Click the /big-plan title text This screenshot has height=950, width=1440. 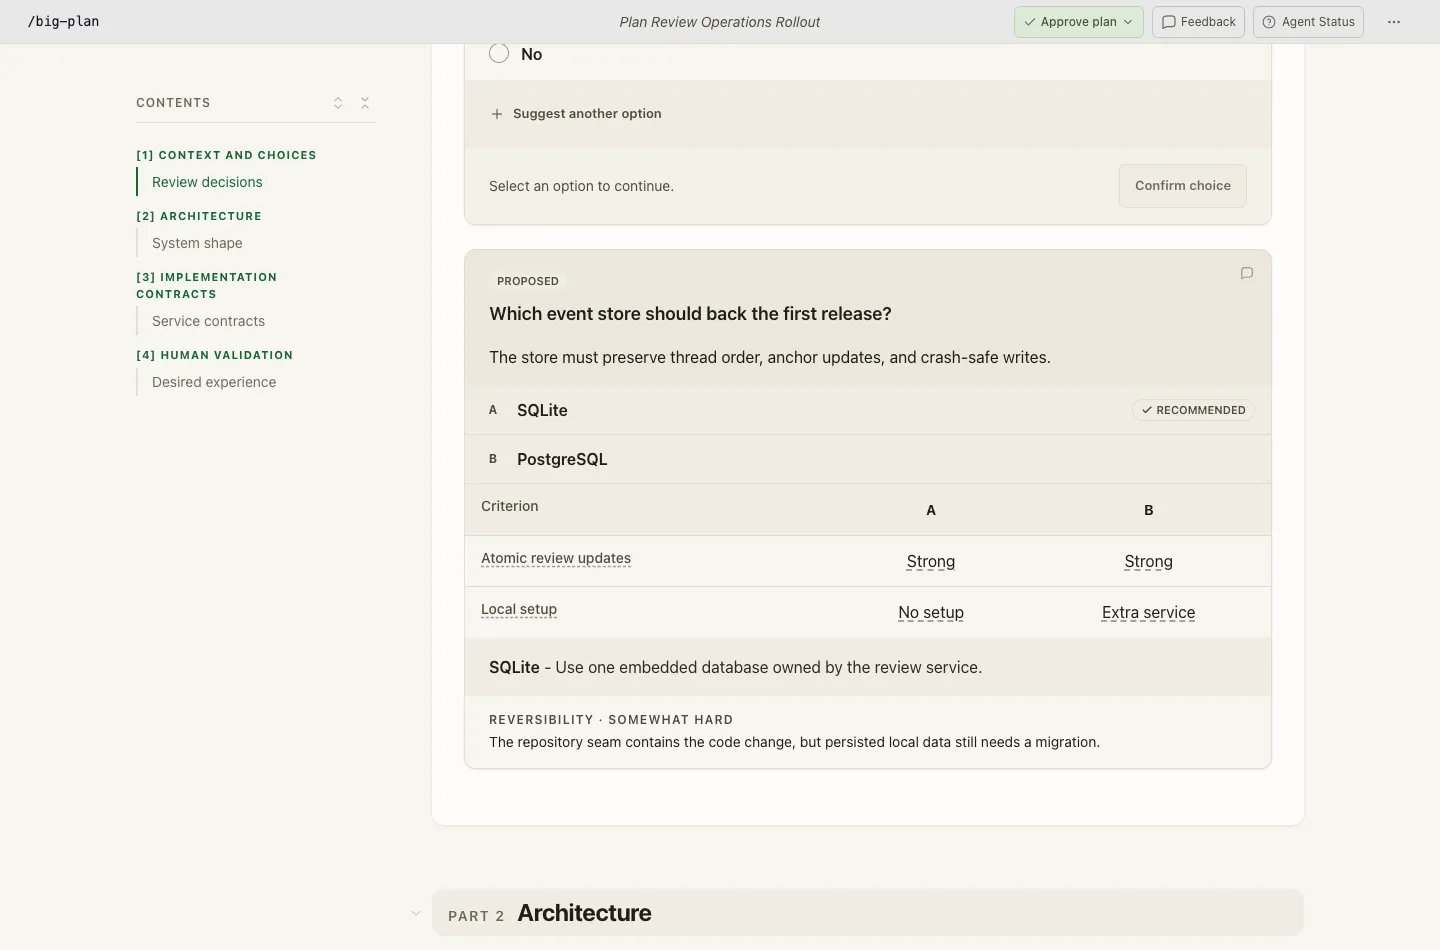[x=63, y=22]
